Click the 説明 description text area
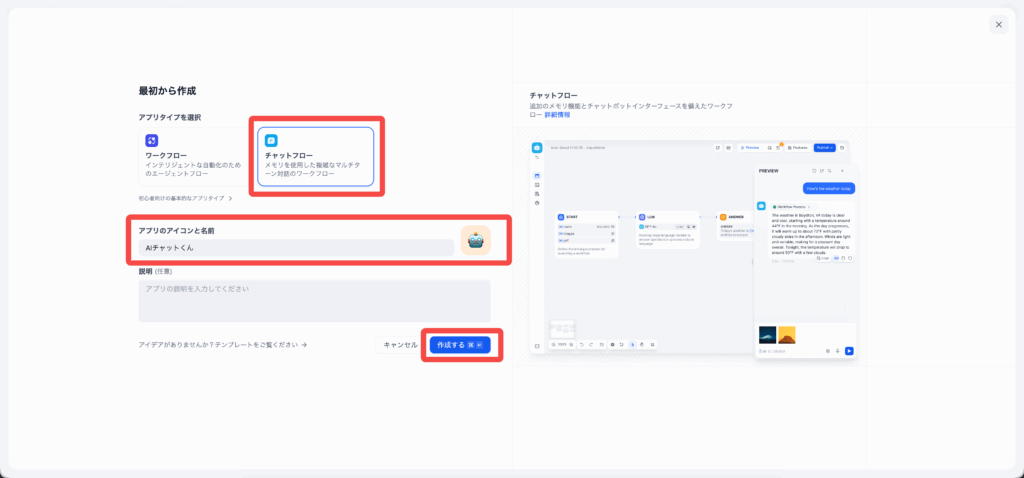This screenshot has height=478, width=1024. pyautogui.click(x=314, y=300)
